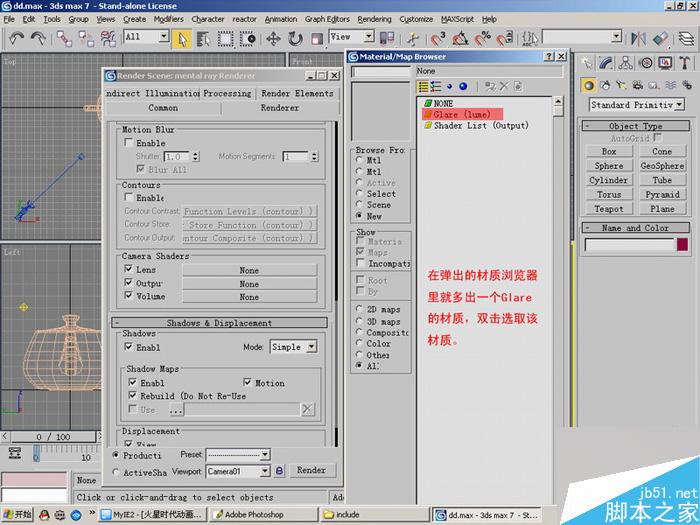The image size is (700, 525).
Task: Open the named selection sets dropdown
Action: (x=617, y=36)
